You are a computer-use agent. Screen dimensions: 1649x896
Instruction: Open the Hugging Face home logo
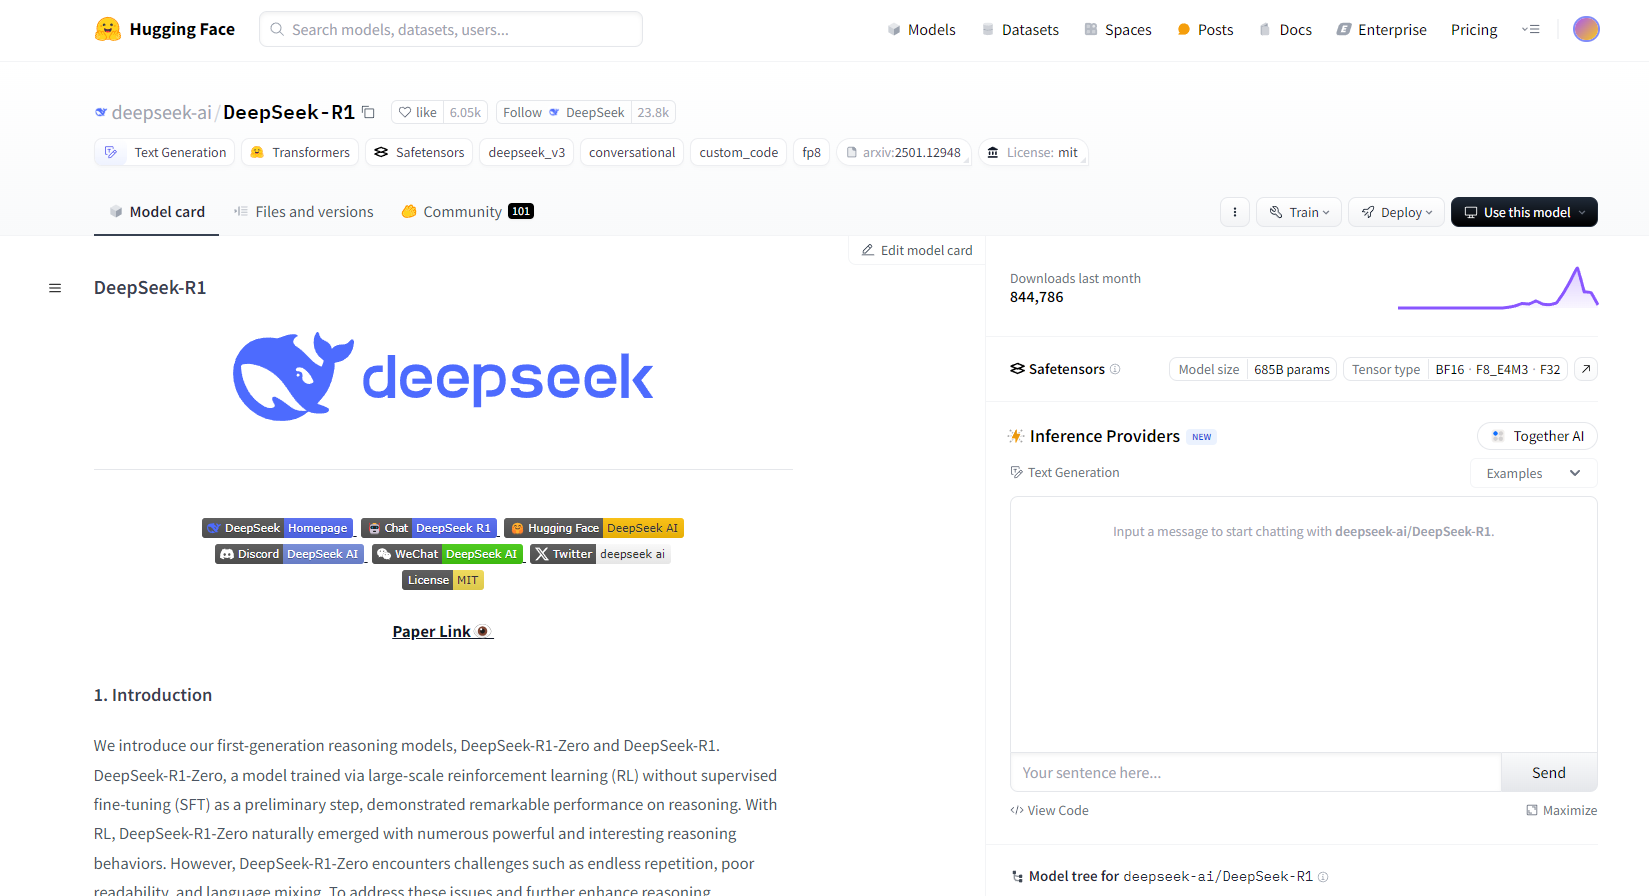click(x=165, y=29)
